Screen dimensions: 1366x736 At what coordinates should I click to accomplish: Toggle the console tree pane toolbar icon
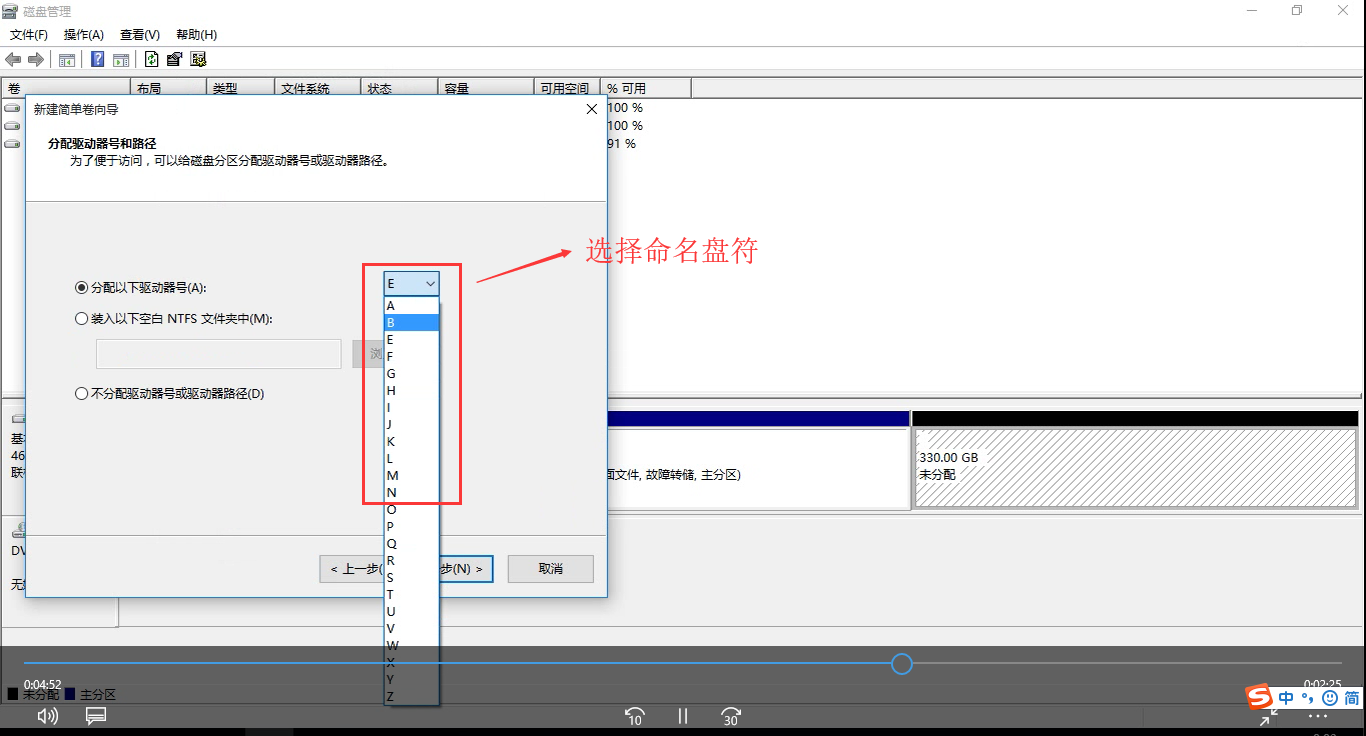(67, 59)
